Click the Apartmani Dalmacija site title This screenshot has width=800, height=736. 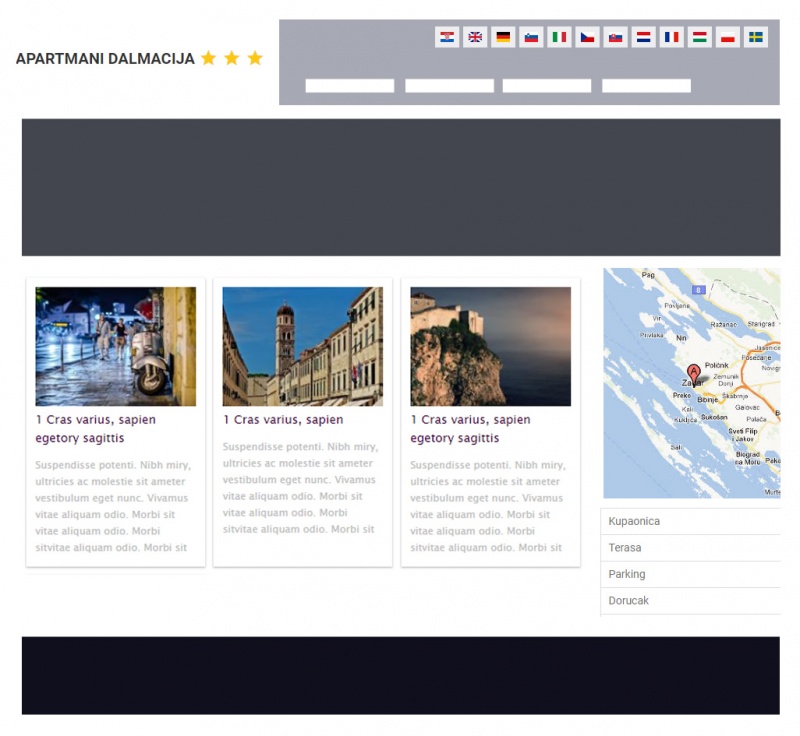pyautogui.click(x=105, y=59)
